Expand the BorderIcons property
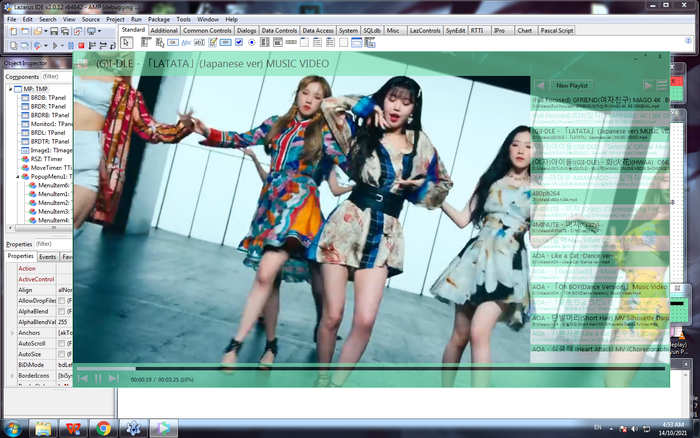This screenshot has height=438, width=700. coord(12,377)
